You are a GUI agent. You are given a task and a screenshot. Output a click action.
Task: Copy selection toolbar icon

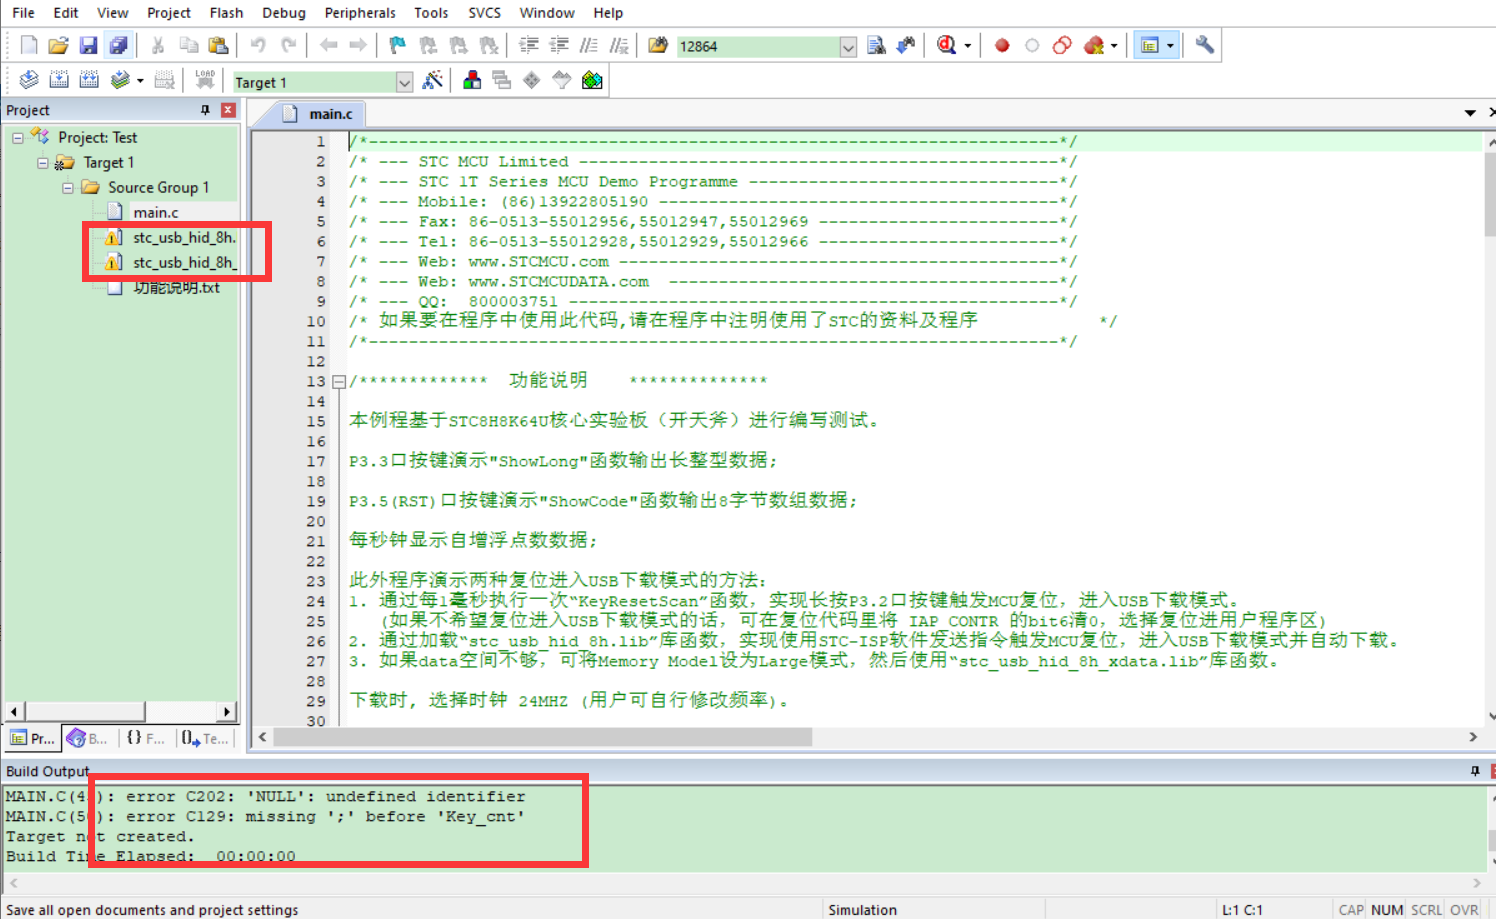(x=188, y=45)
